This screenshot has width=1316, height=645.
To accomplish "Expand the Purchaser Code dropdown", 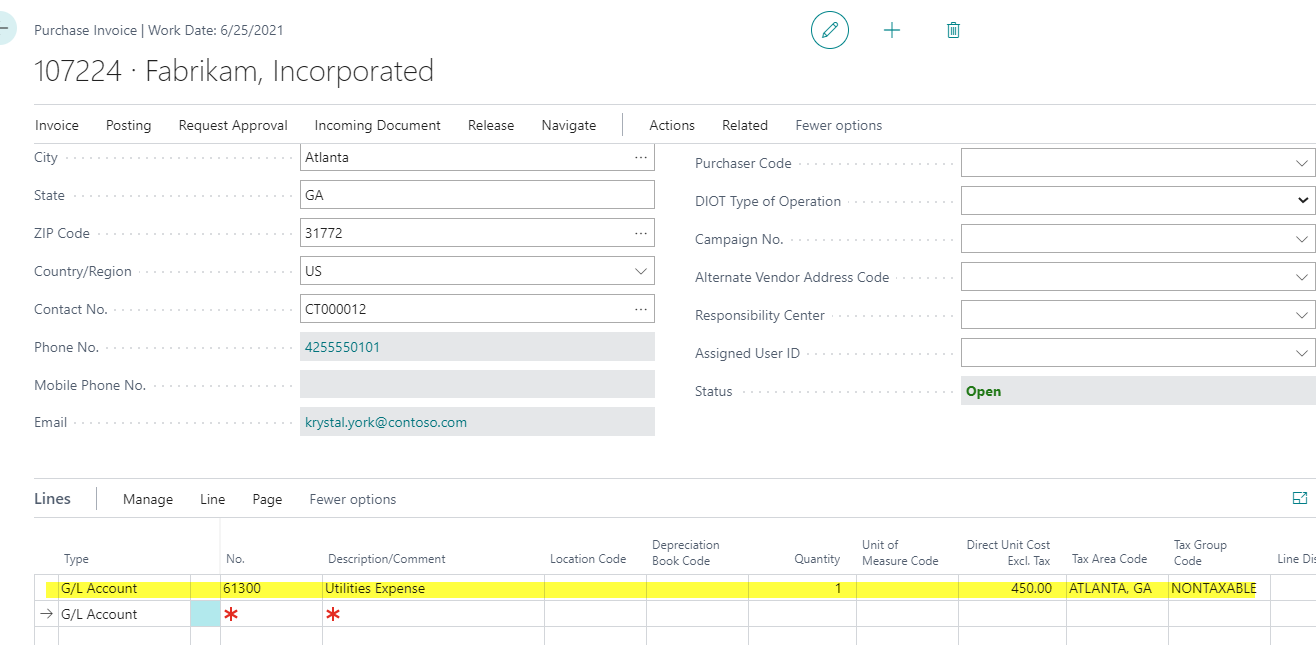I will [x=1302, y=163].
